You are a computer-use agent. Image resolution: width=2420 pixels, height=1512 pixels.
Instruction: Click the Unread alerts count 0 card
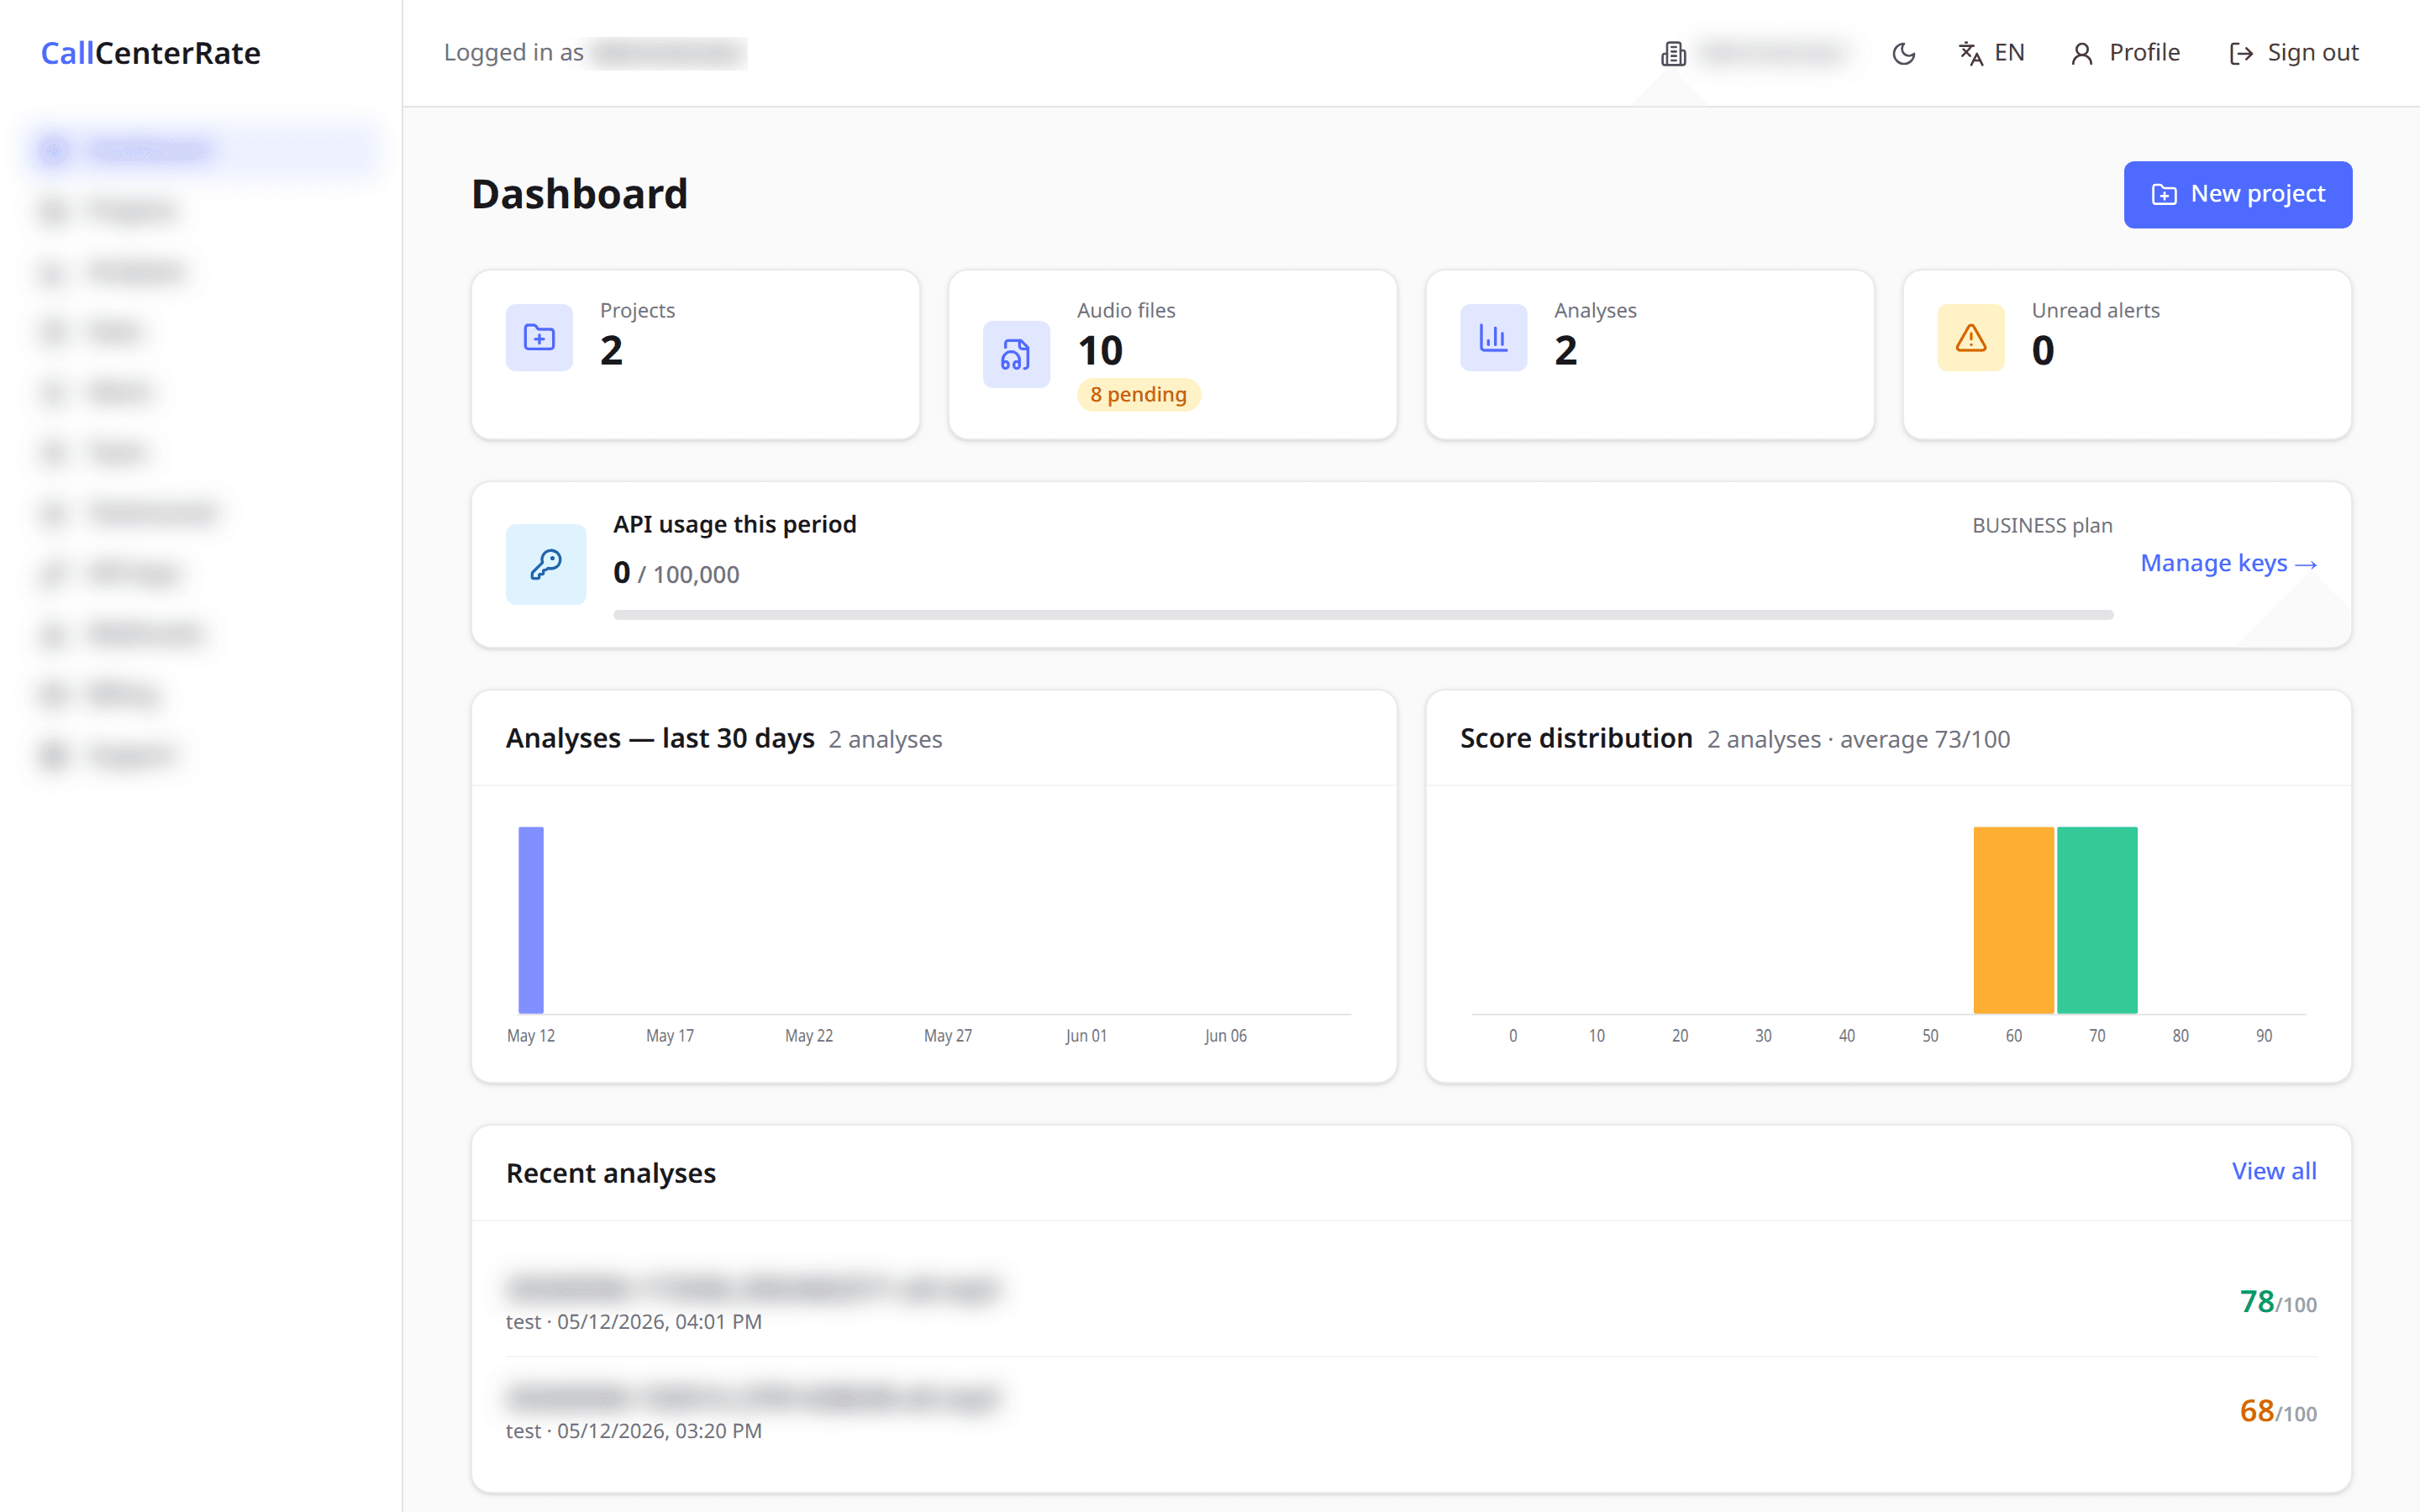[2127, 354]
